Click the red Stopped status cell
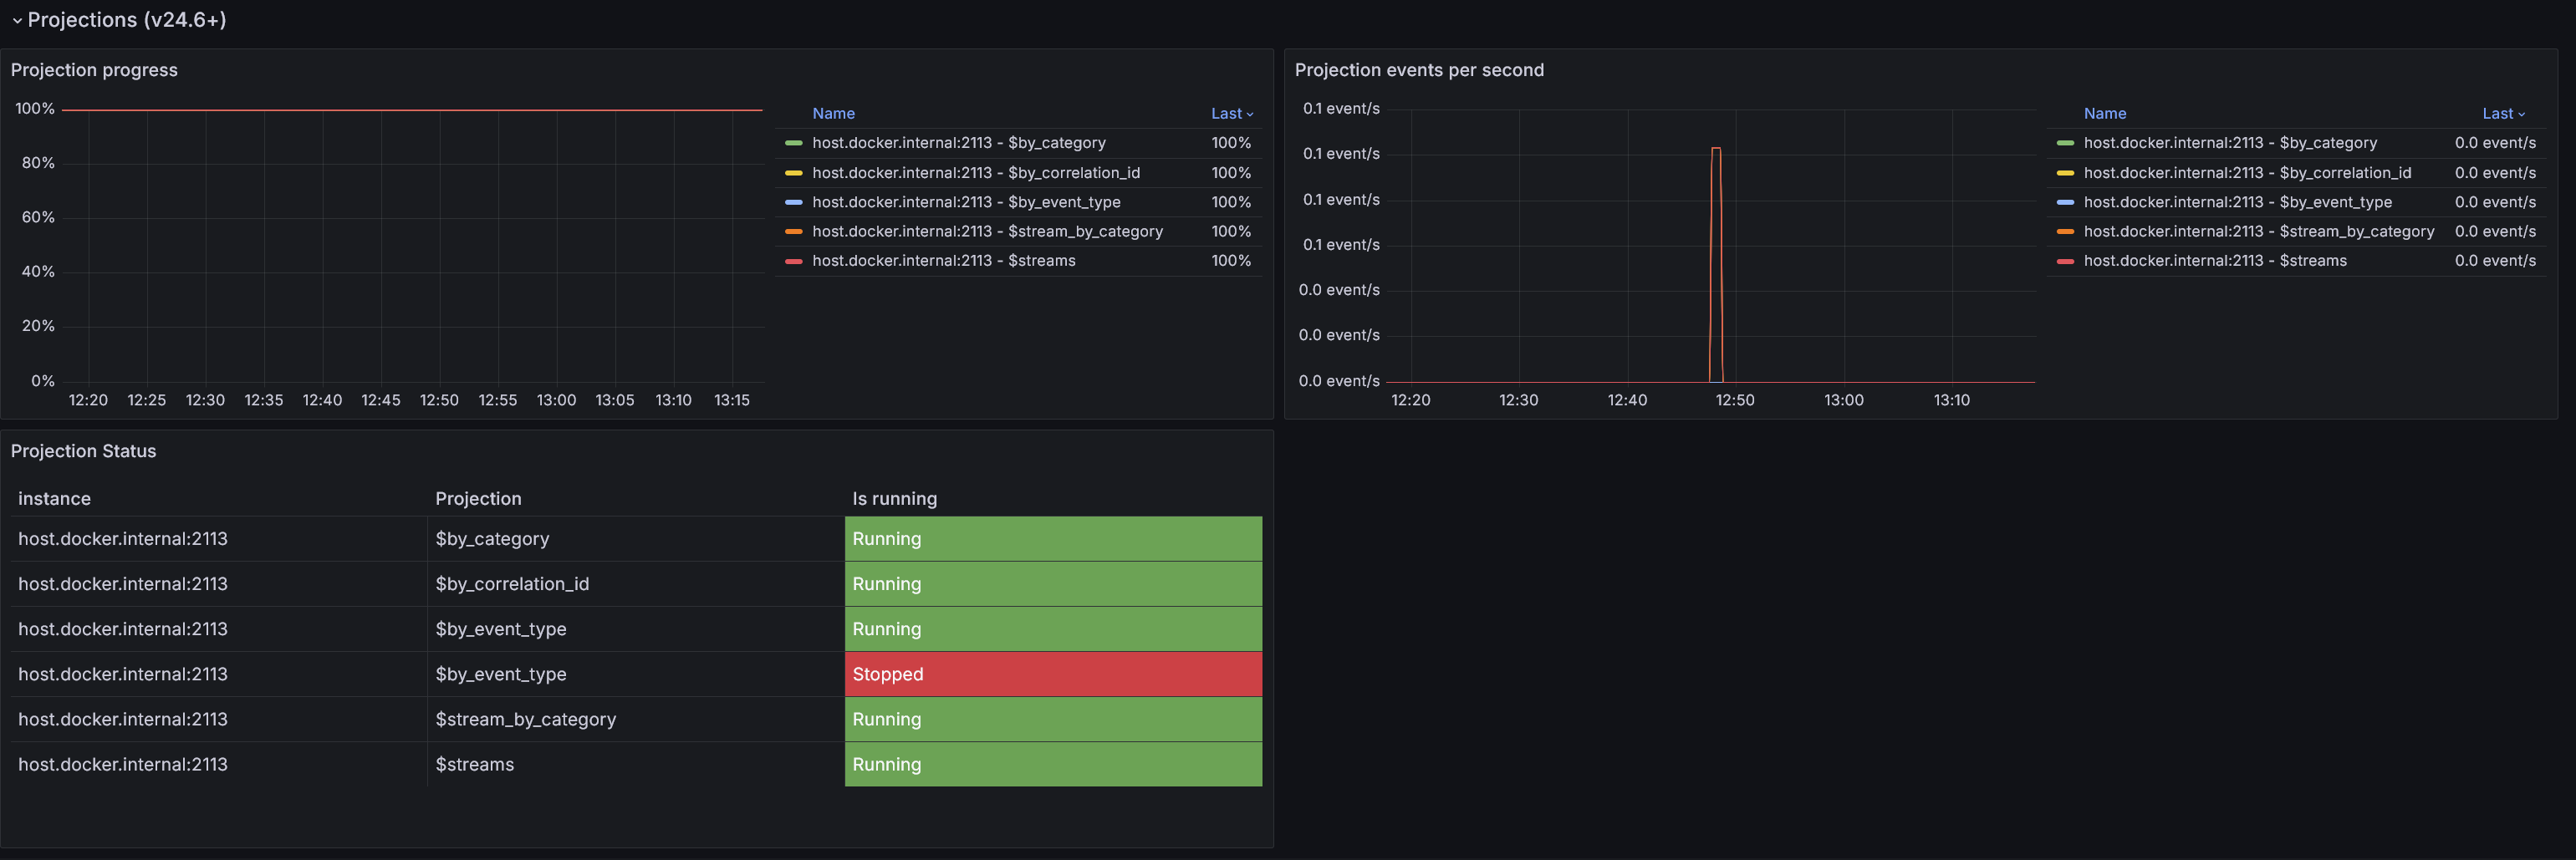 point(1052,674)
